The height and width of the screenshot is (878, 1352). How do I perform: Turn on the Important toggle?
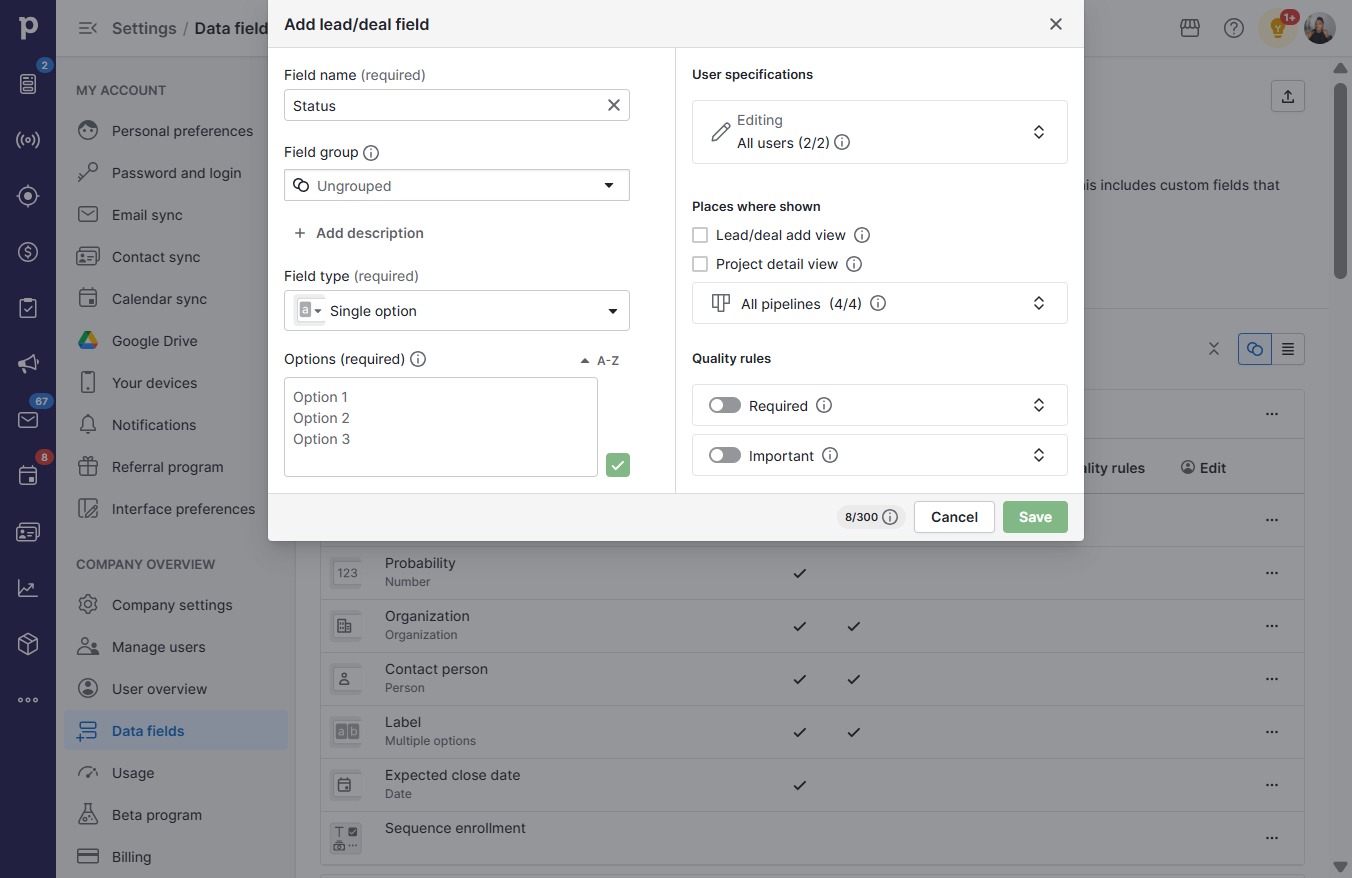point(725,455)
